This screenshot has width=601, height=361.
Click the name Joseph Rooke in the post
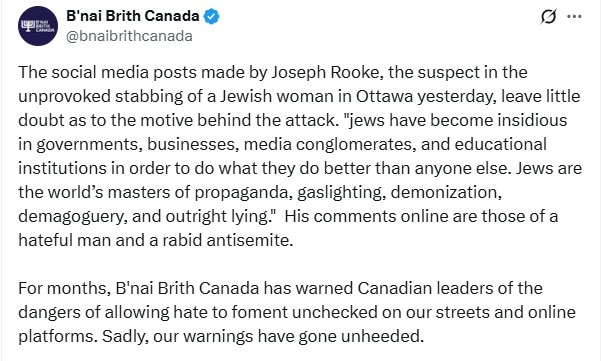(x=325, y=72)
